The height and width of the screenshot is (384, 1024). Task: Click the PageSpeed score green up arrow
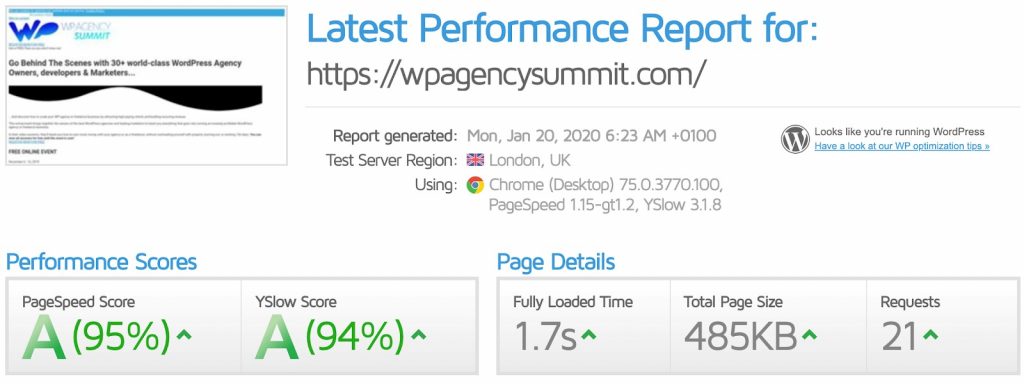184,336
